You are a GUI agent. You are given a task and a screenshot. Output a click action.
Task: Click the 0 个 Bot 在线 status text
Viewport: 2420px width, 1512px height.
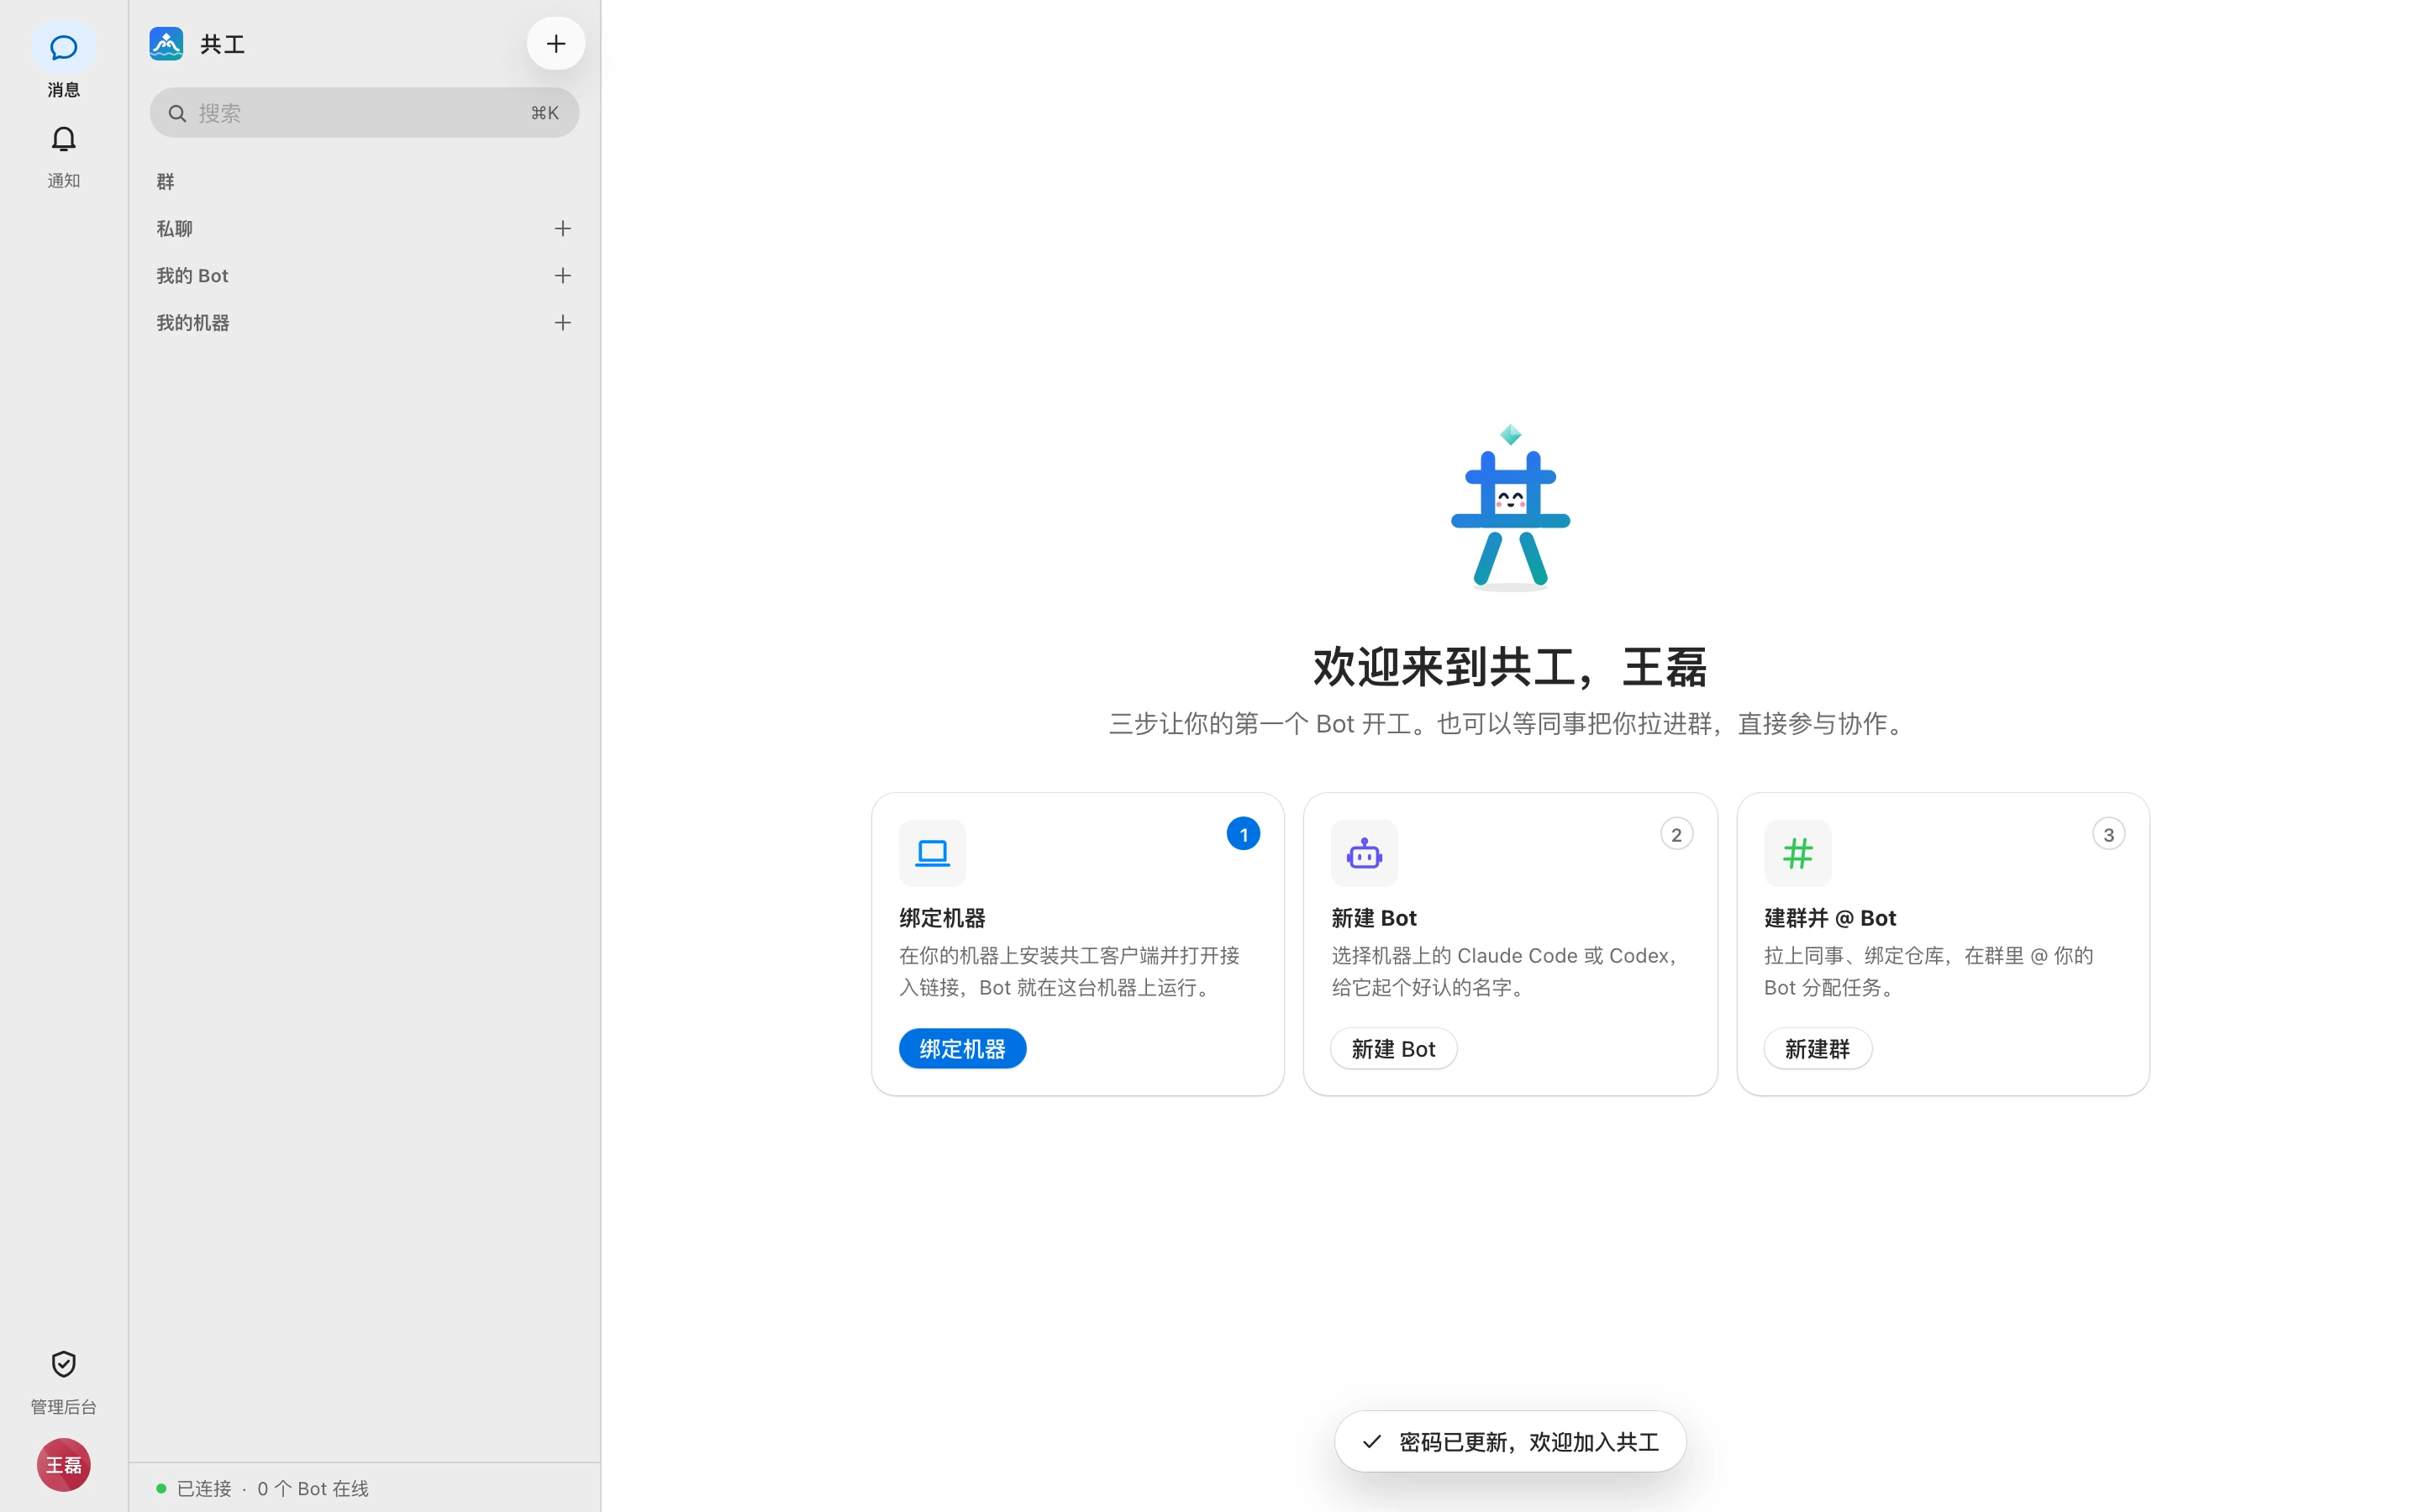(313, 1488)
